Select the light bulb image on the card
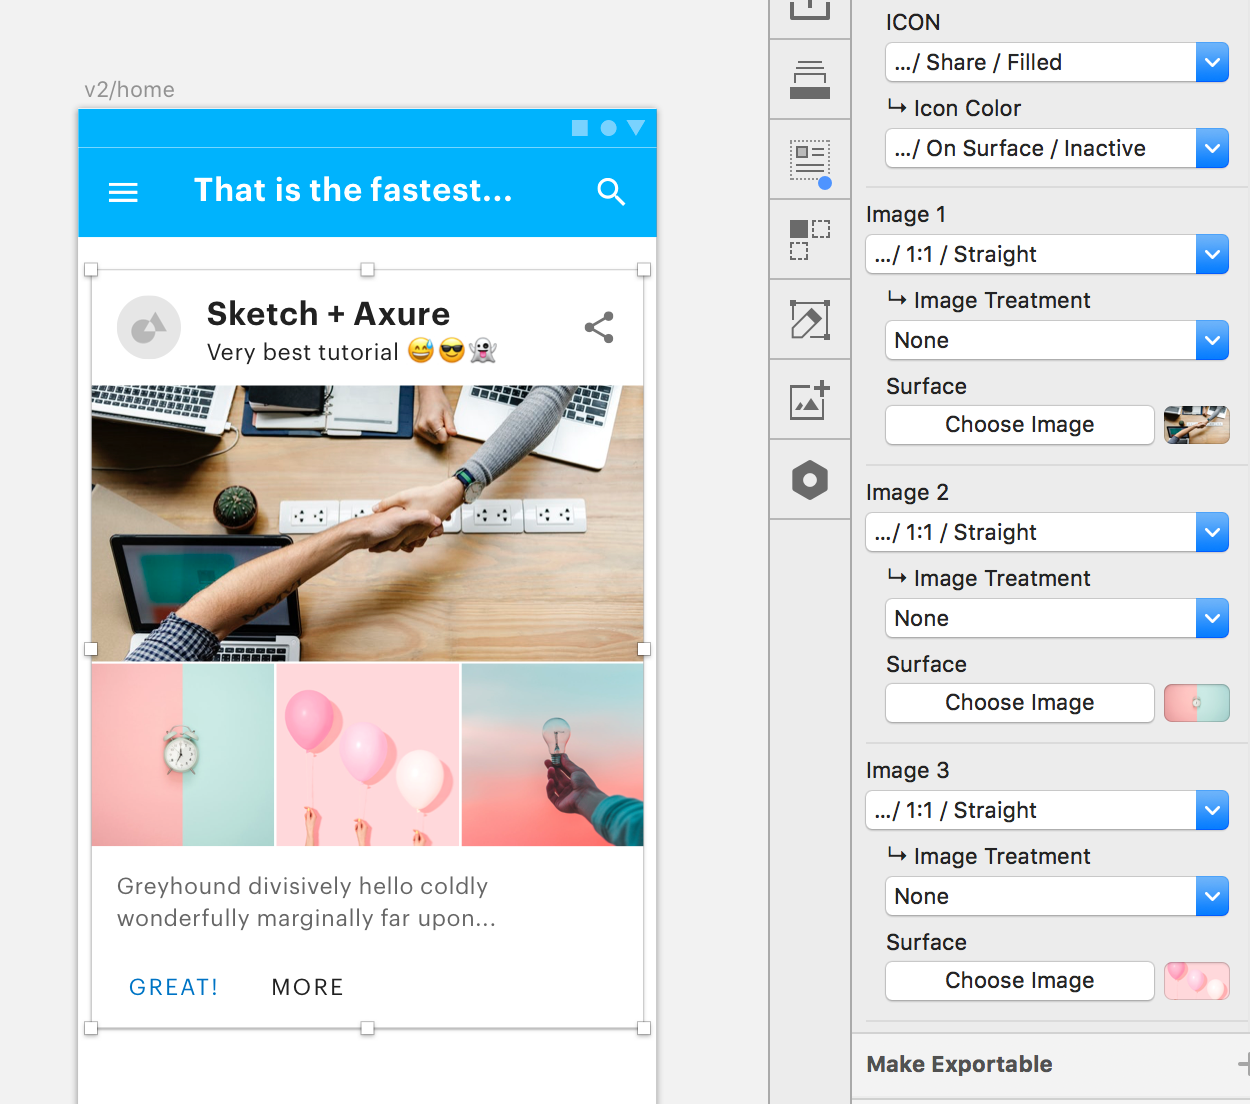Image resolution: width=1250 pixels, height=1104 pixels. tap(553, 755)
